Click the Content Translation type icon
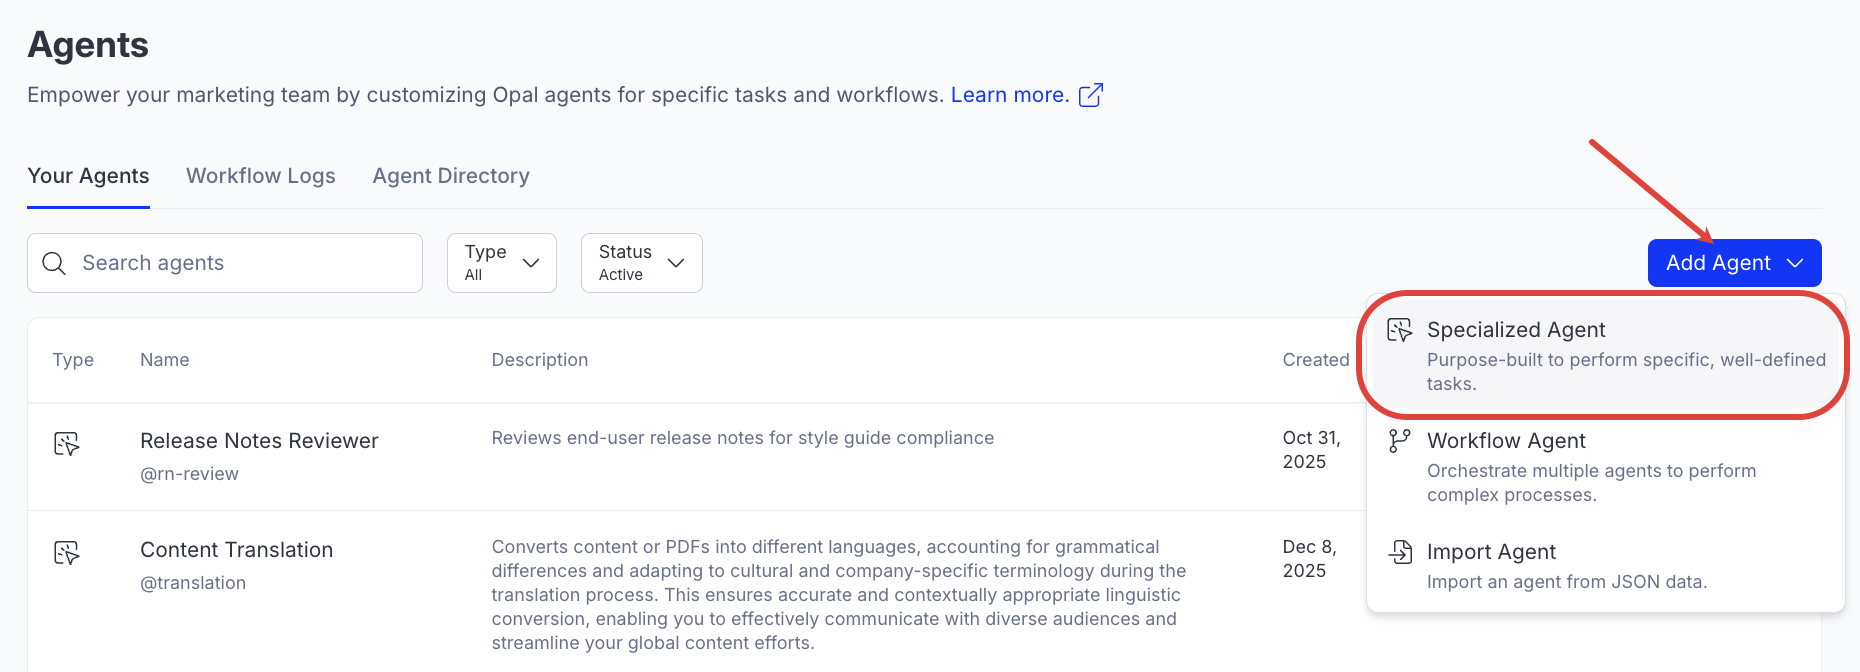Viewport: 1860px width, 672px height. click(67, 553)
